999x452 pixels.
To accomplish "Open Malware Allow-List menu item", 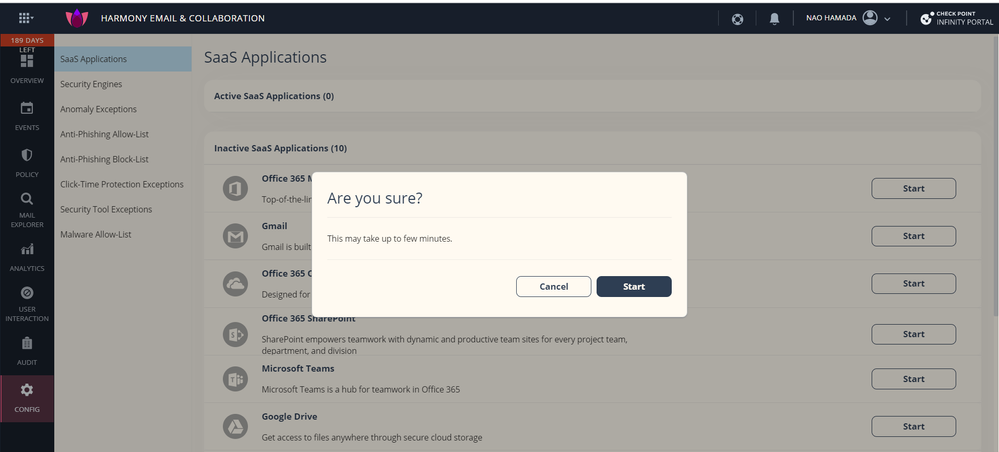I will pyautogui.click(x=96, y=235).
